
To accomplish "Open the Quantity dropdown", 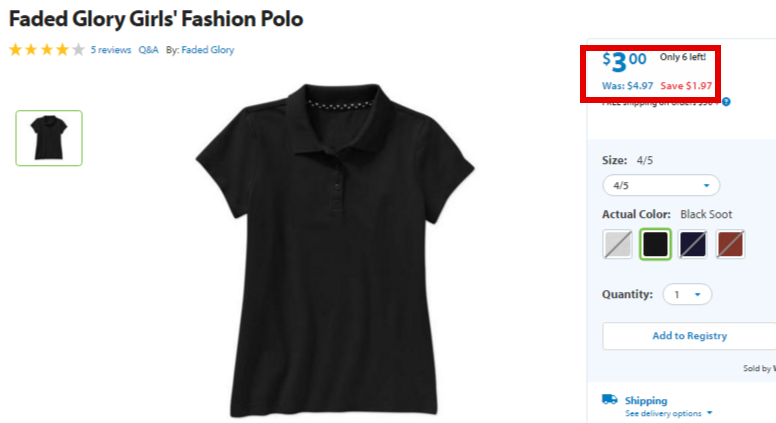I will (x=687, y=294).
